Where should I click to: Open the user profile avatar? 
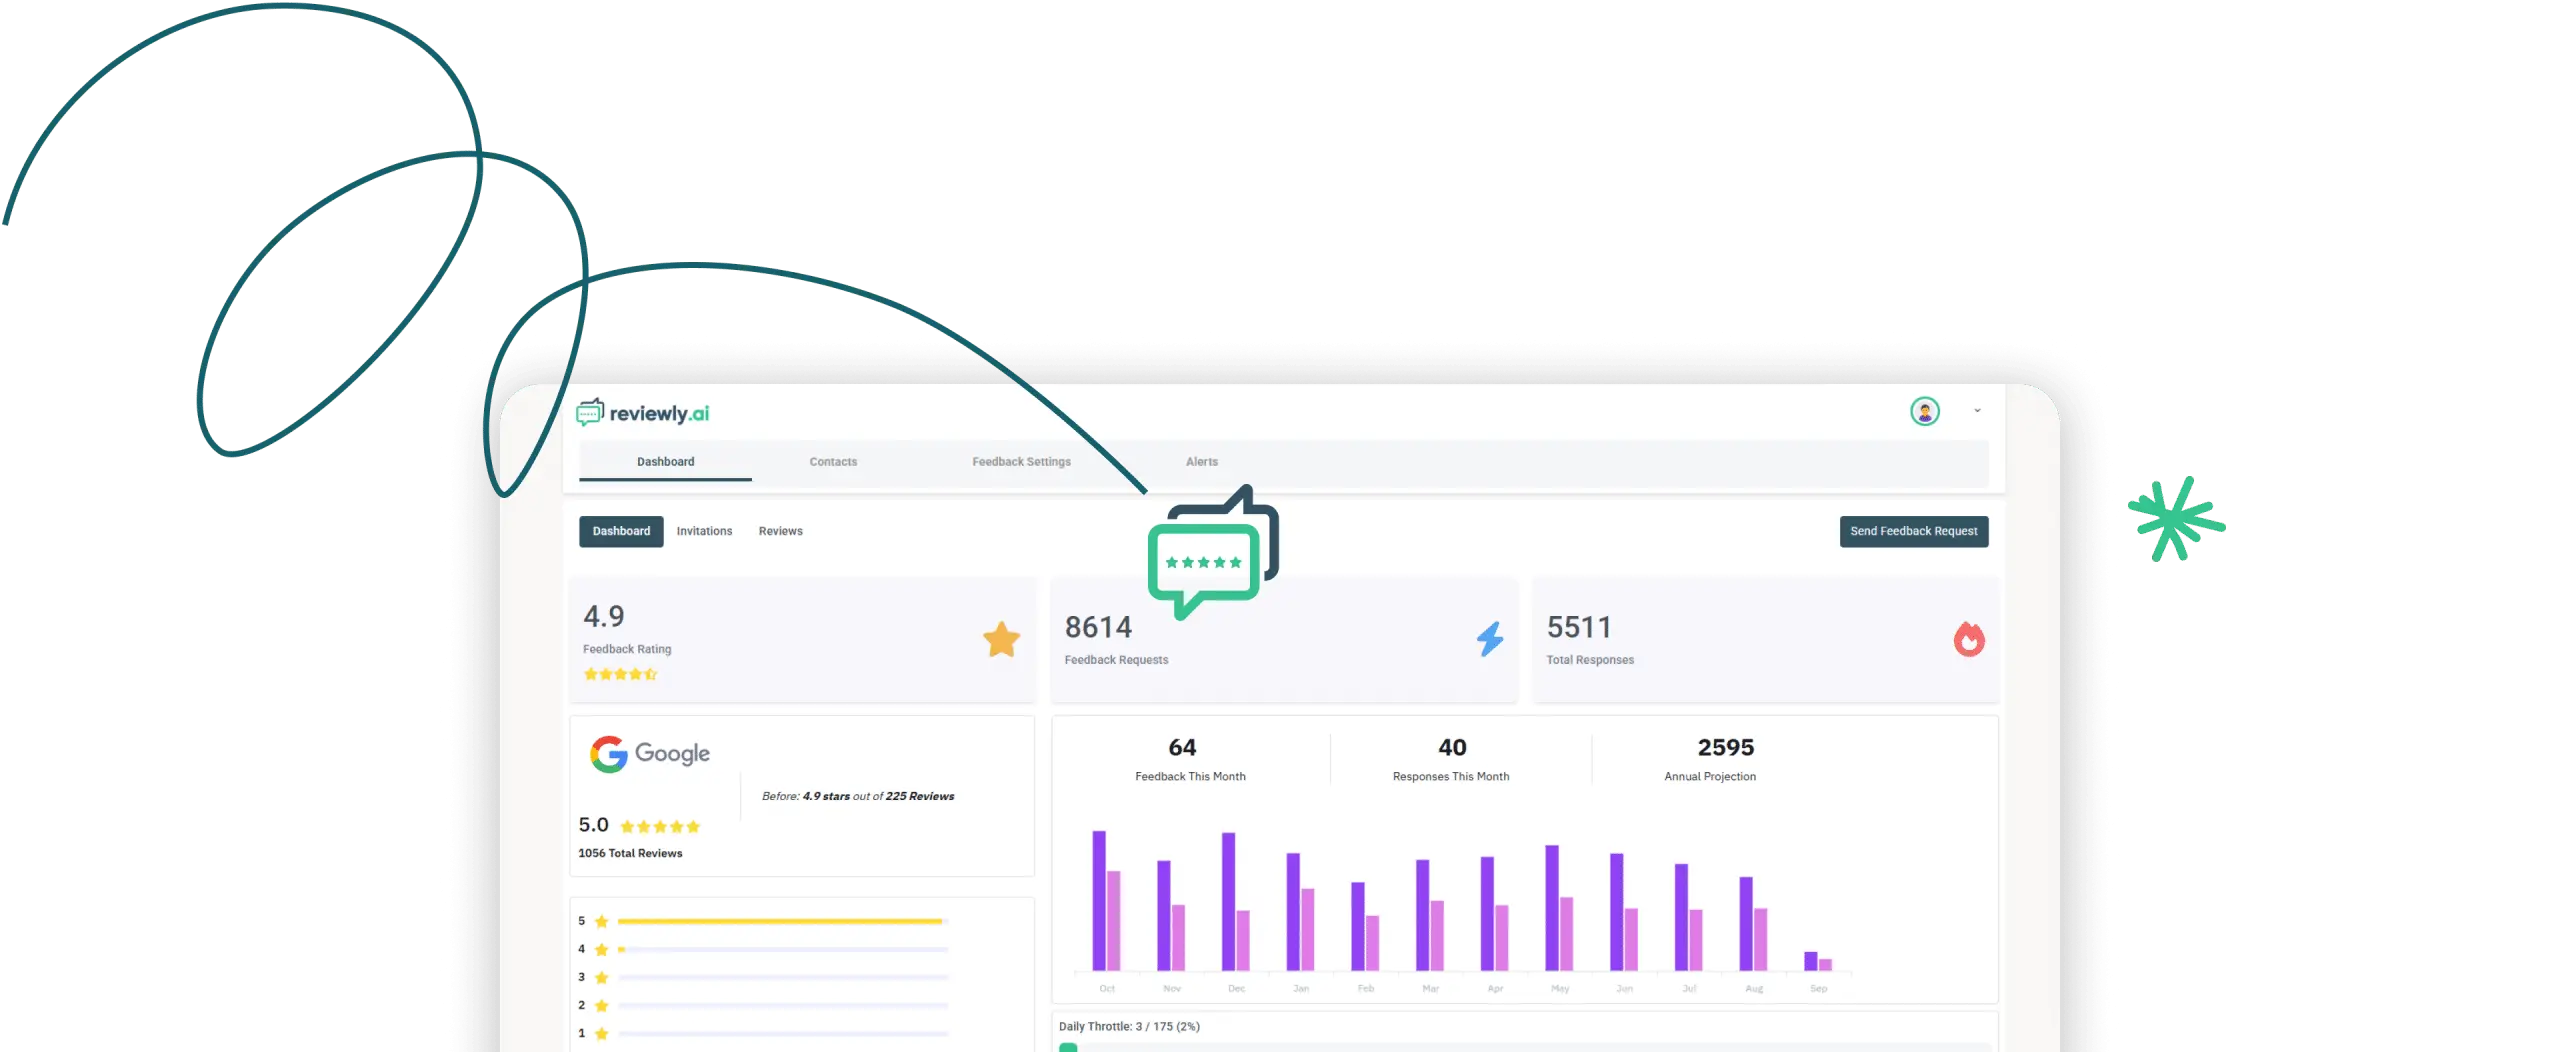[1924, 411]
